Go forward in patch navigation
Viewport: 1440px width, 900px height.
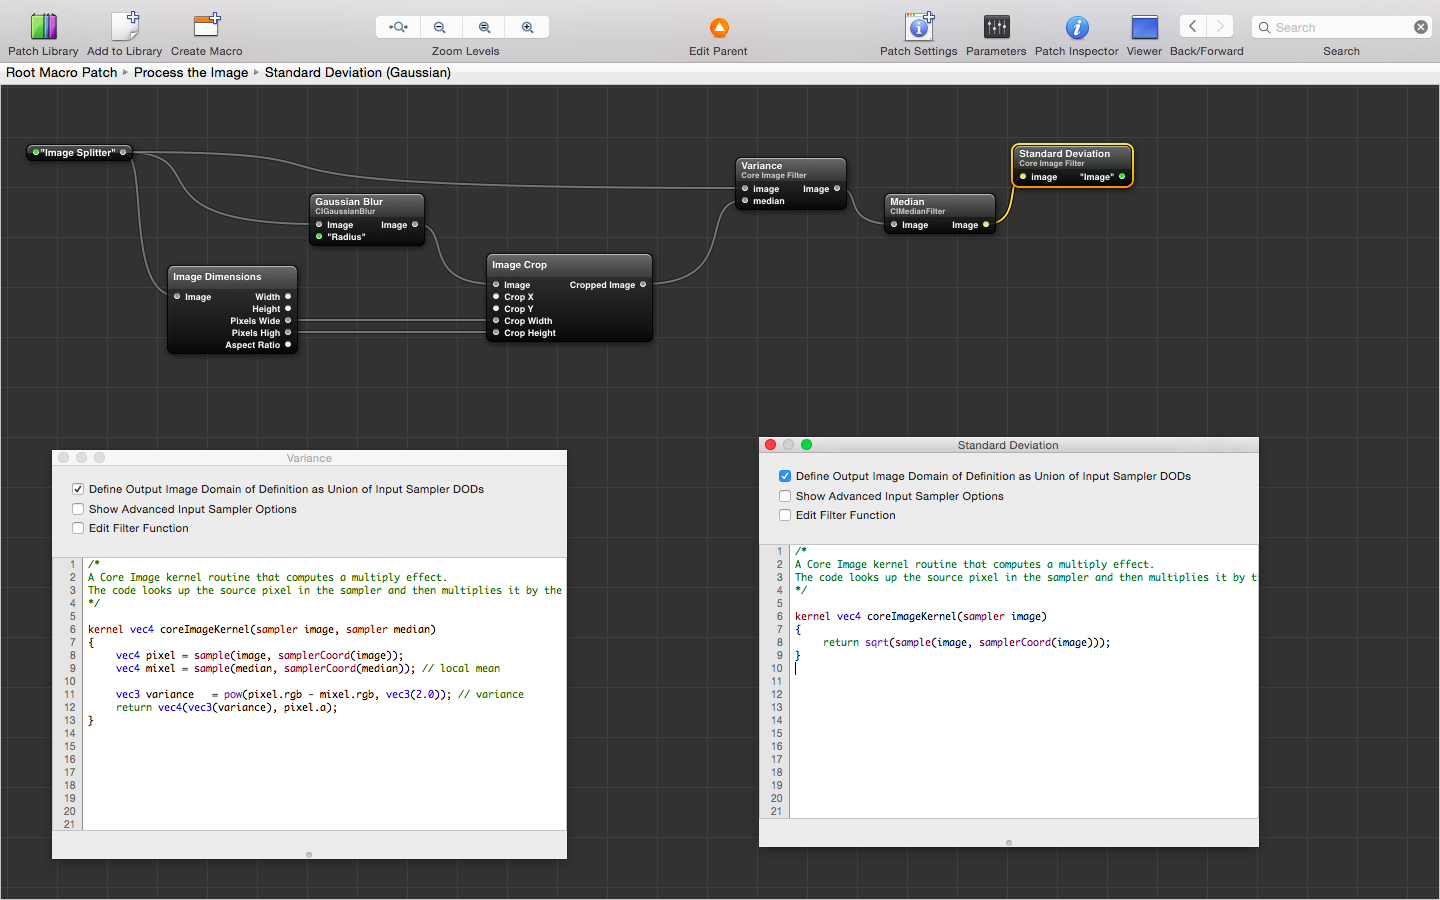tap(1220, 27)
